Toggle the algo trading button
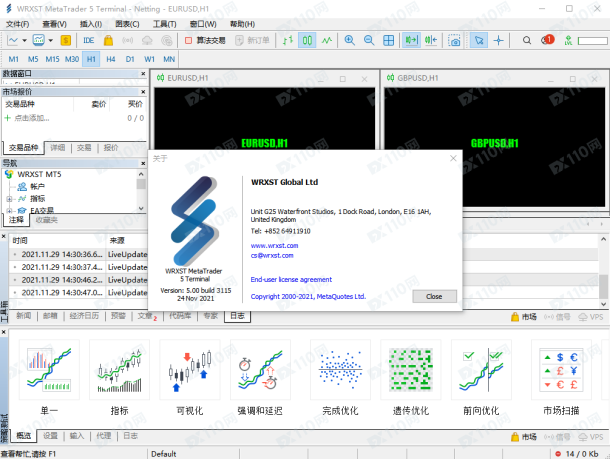The height and width of the screenshot is (459, 610). tap(205, 40)
